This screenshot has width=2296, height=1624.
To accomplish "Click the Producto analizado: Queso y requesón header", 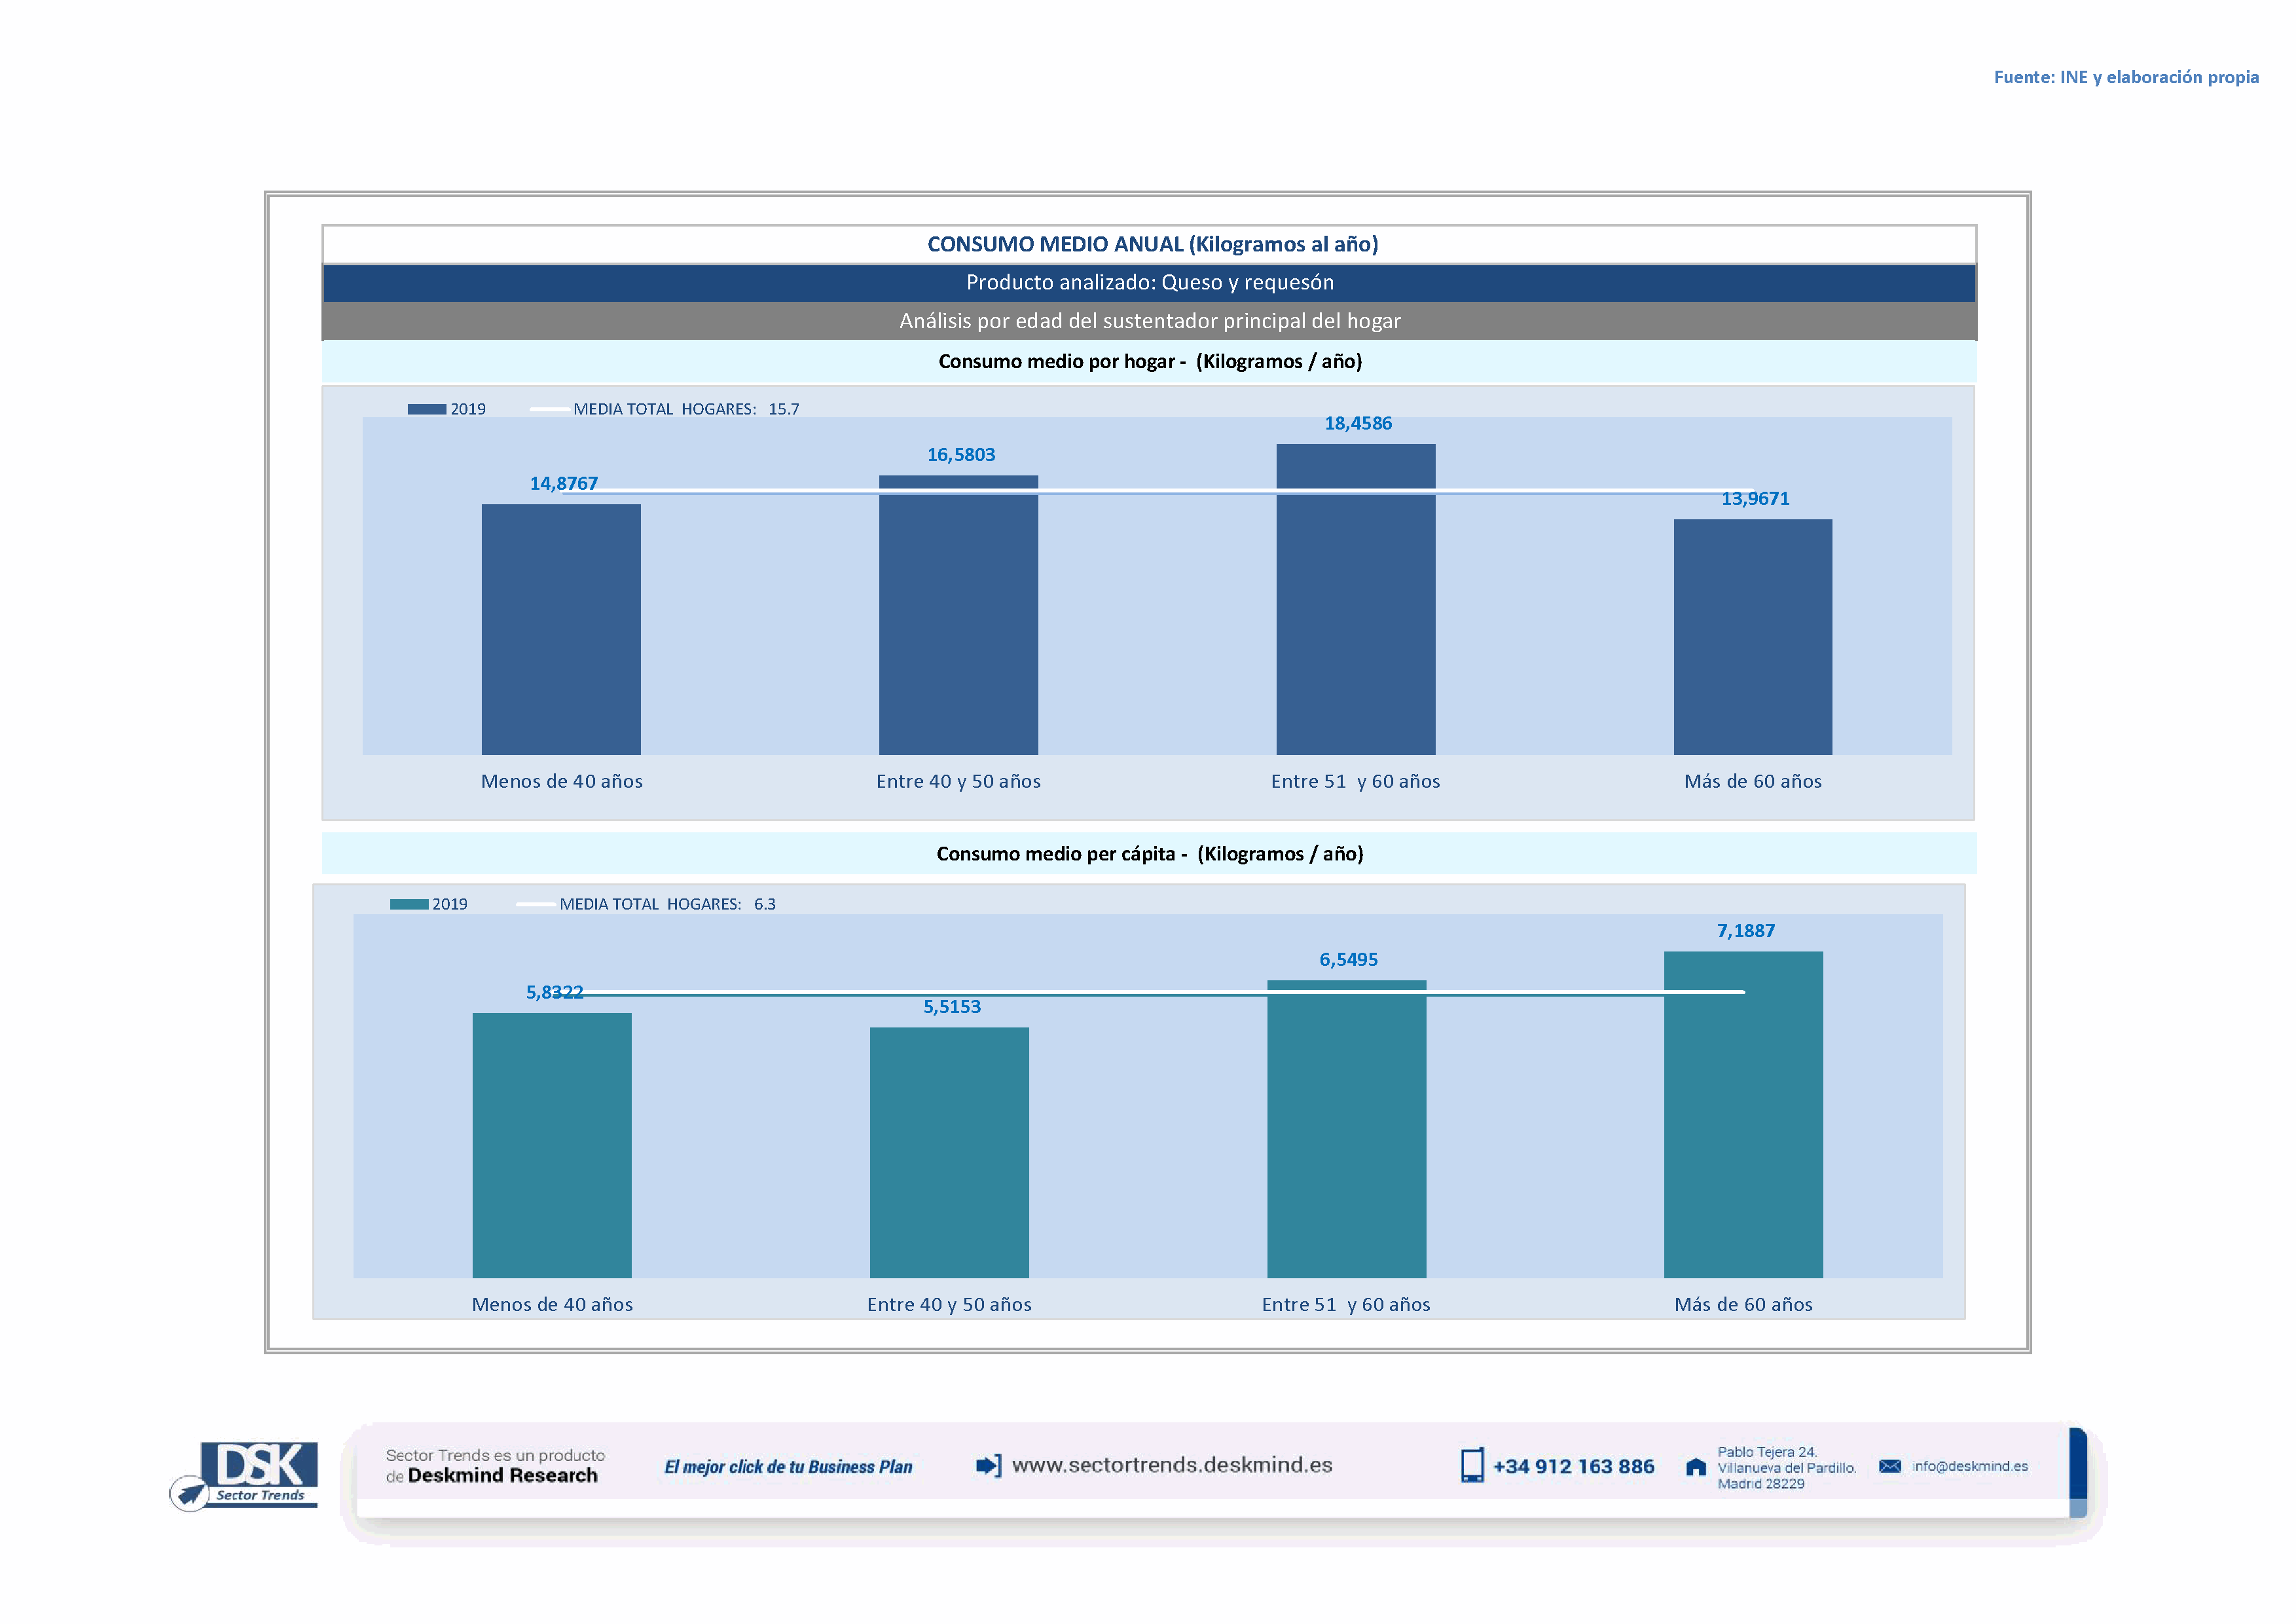I will point(1149,283).
